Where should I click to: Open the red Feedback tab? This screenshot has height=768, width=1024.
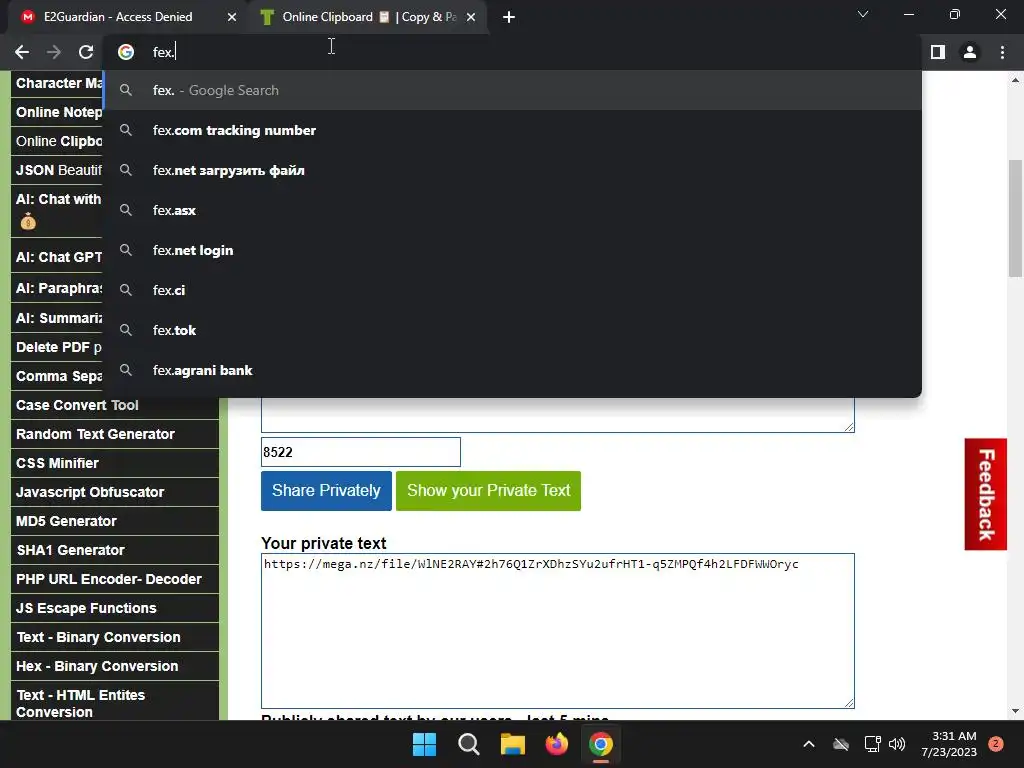click(x=985, y=494)
